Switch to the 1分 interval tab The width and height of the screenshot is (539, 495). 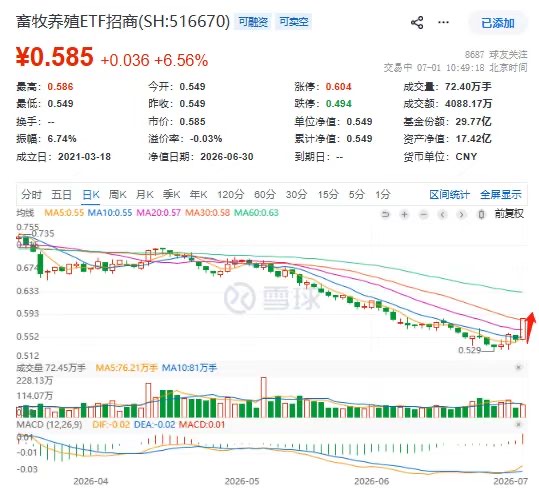(x=383, y=195)
